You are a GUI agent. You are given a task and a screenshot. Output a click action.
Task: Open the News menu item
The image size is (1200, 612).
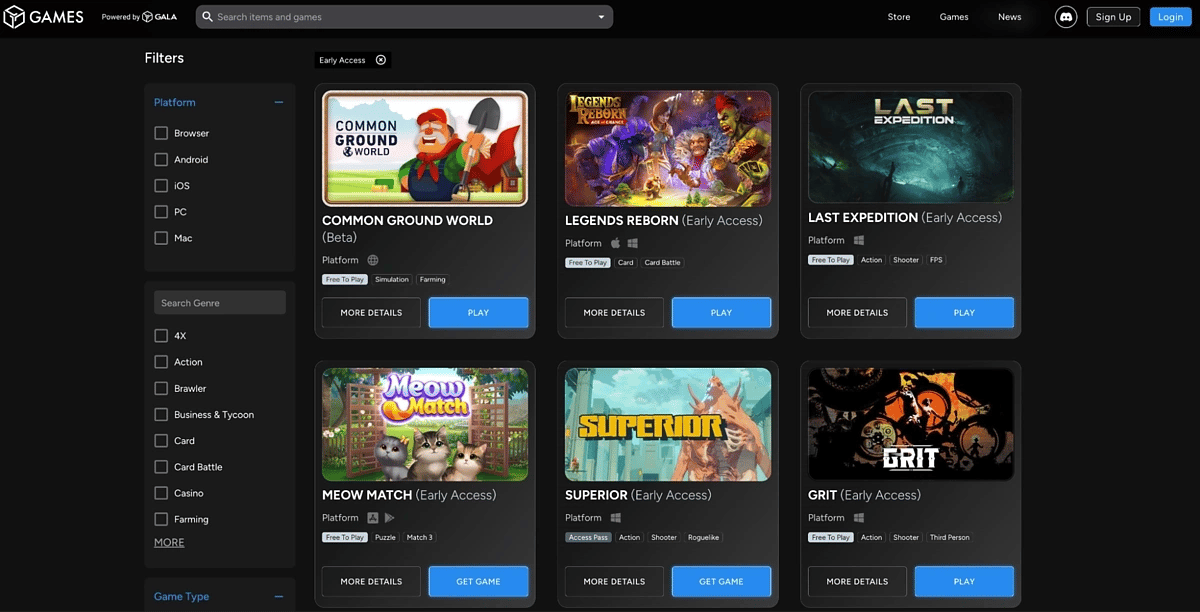(x=1010, y=17)
